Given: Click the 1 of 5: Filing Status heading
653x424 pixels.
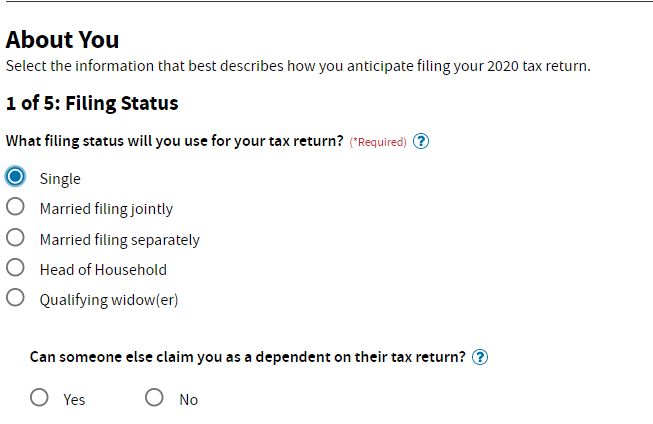Looking at the screenshot, I should (x=92, y=103).
